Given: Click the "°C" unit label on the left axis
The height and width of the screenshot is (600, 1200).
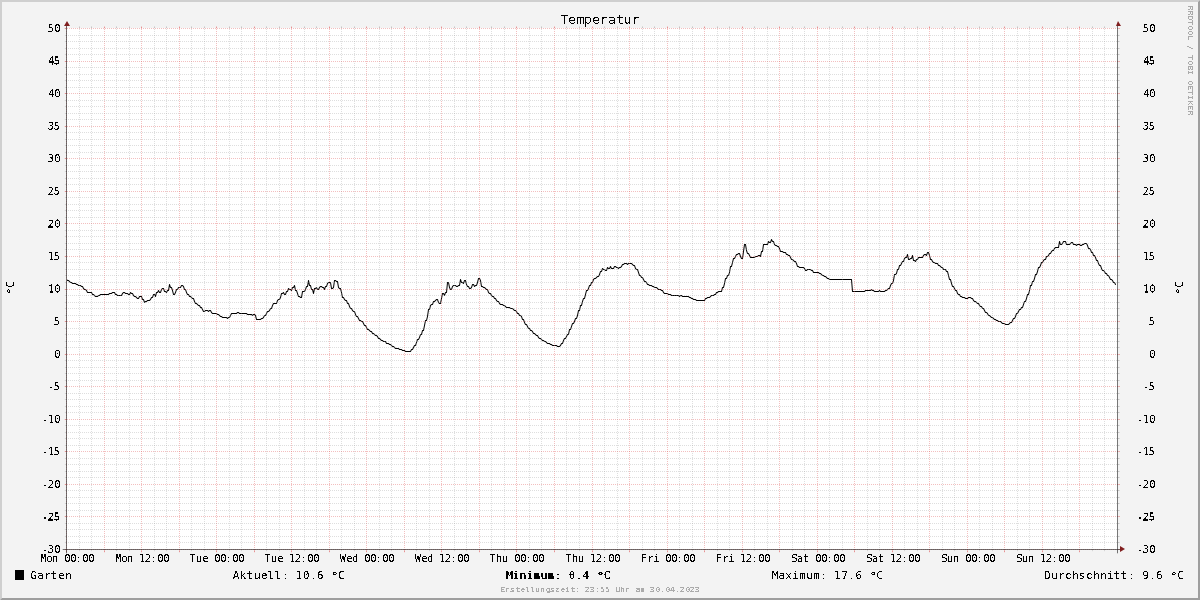Looking at the screenshot, I should 11,288.
